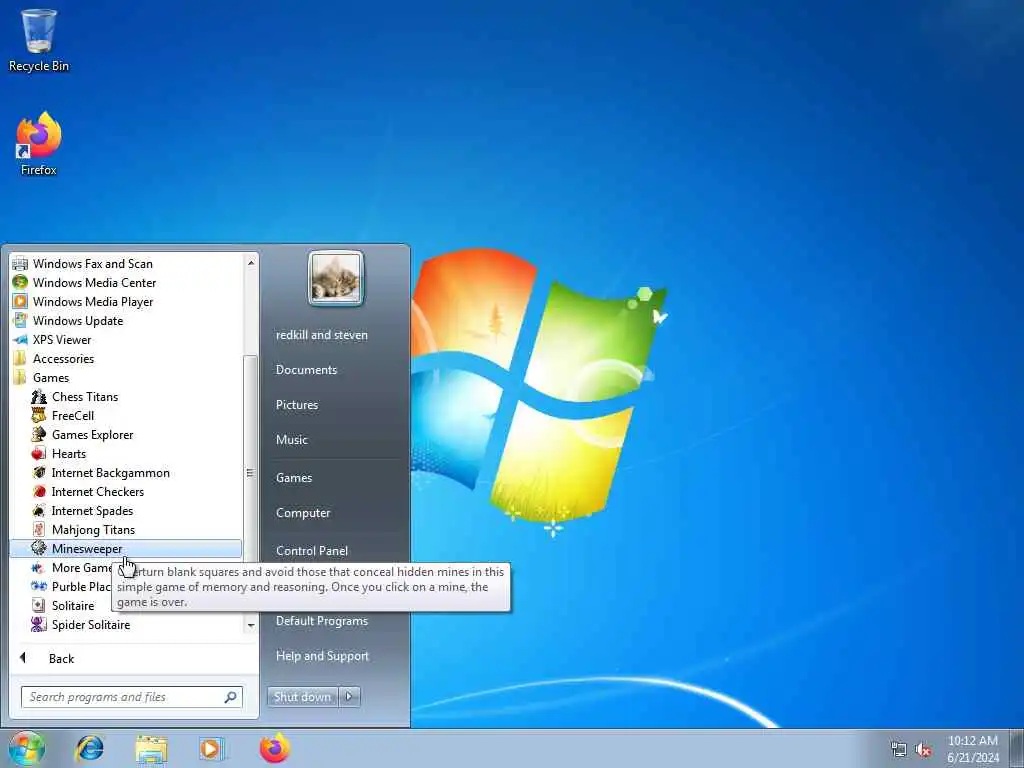Open Computer from the Start menu

pyautogui.click(x=303, y=513)
